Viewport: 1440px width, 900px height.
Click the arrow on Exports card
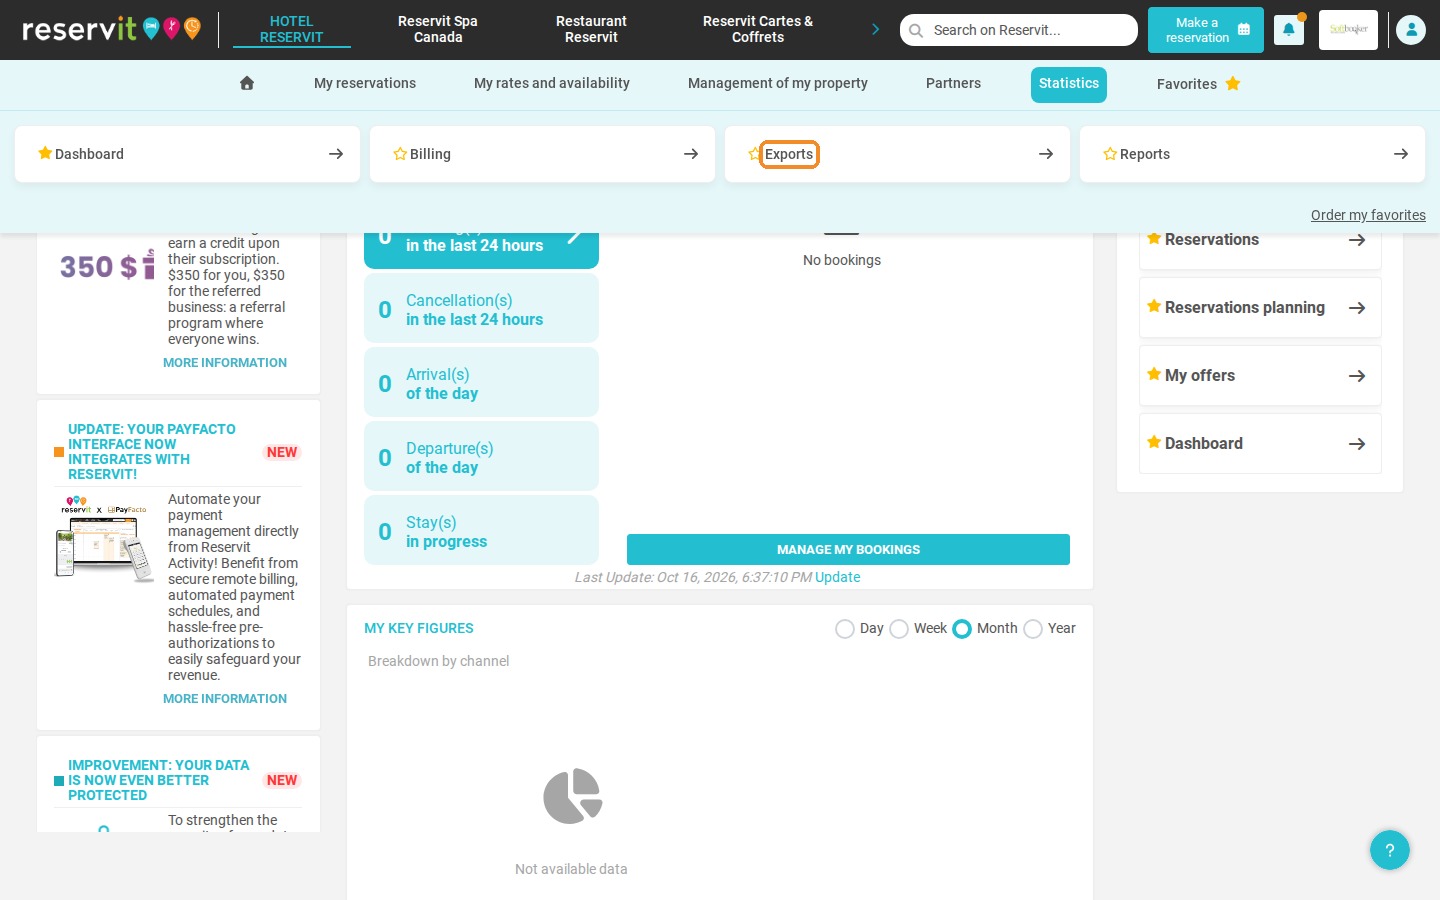tap(1046, 154)
